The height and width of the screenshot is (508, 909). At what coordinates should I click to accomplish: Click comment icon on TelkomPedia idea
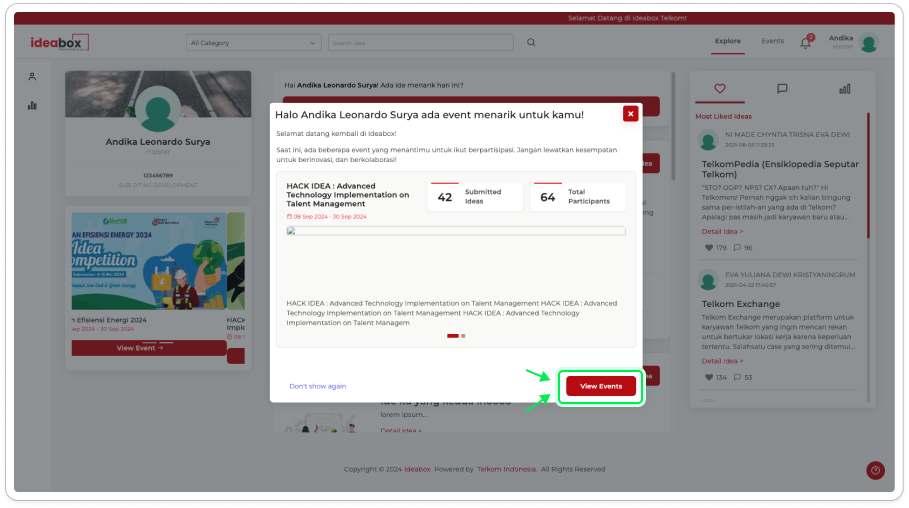[x=737, y=248]
